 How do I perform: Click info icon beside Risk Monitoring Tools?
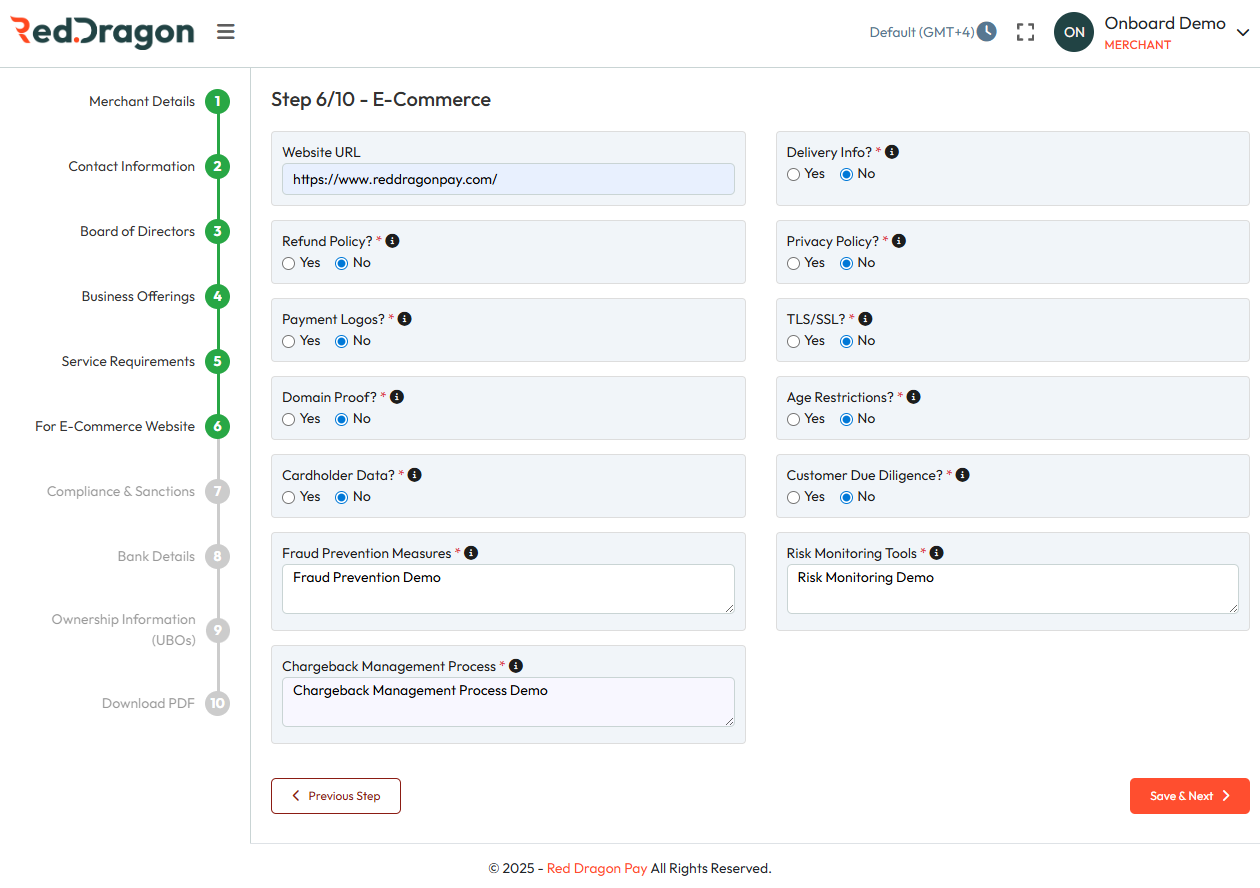click(937, 553)
